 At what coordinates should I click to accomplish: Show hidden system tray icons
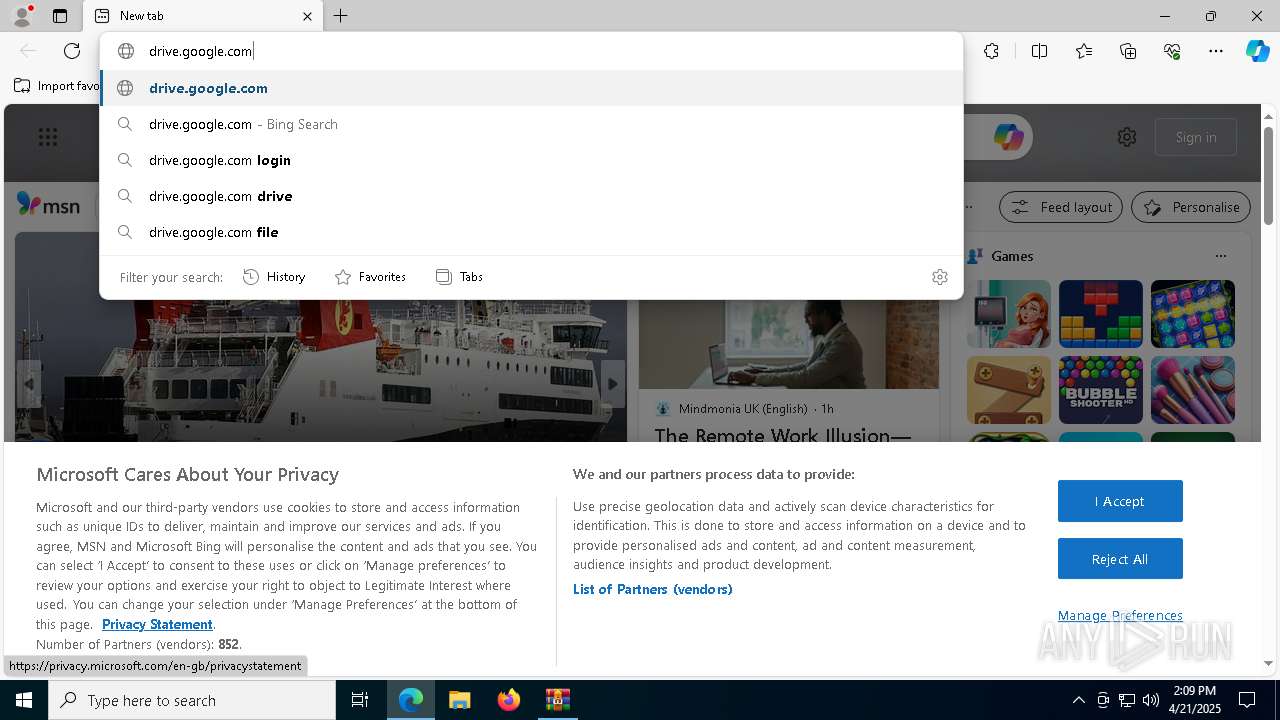tap(1078, 700)
